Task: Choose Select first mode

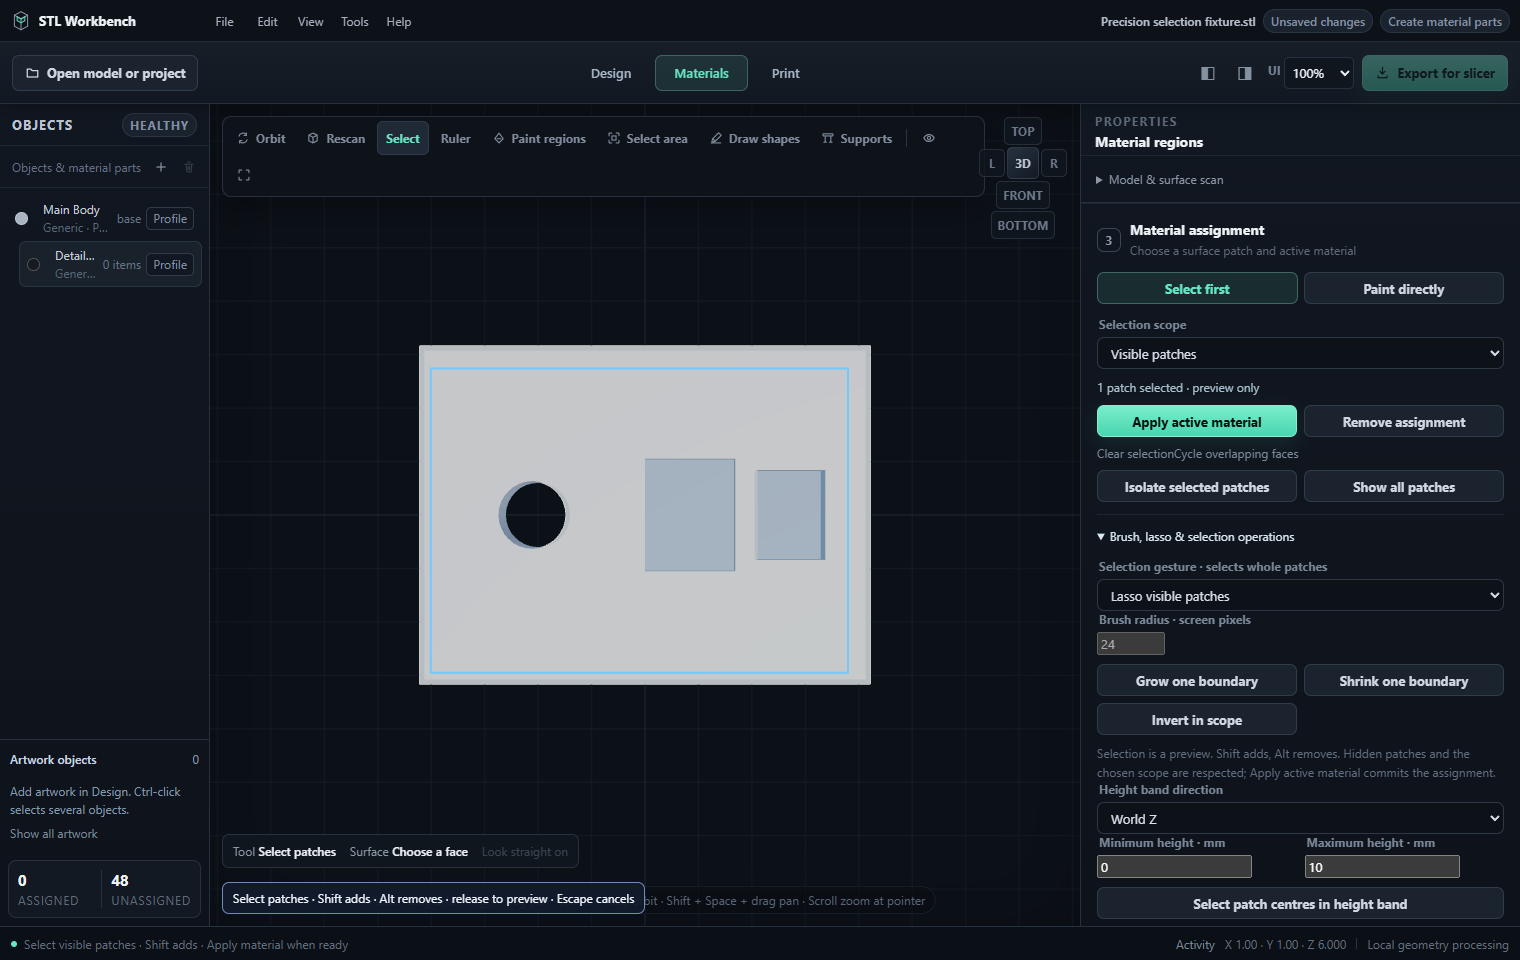Action: pyautogui.click(x=1197, y=289)
